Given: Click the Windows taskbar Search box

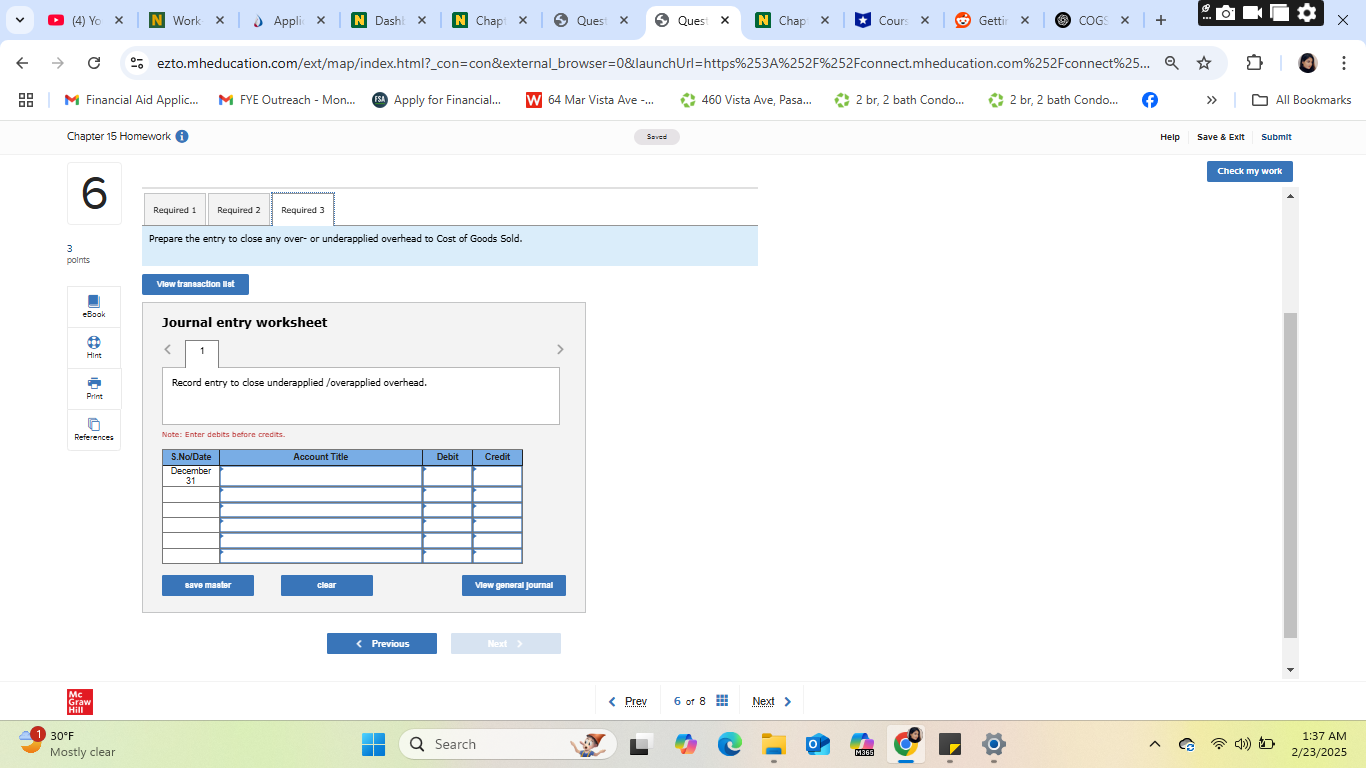Looking at the screenshot, I should click(x=508, y=744).
